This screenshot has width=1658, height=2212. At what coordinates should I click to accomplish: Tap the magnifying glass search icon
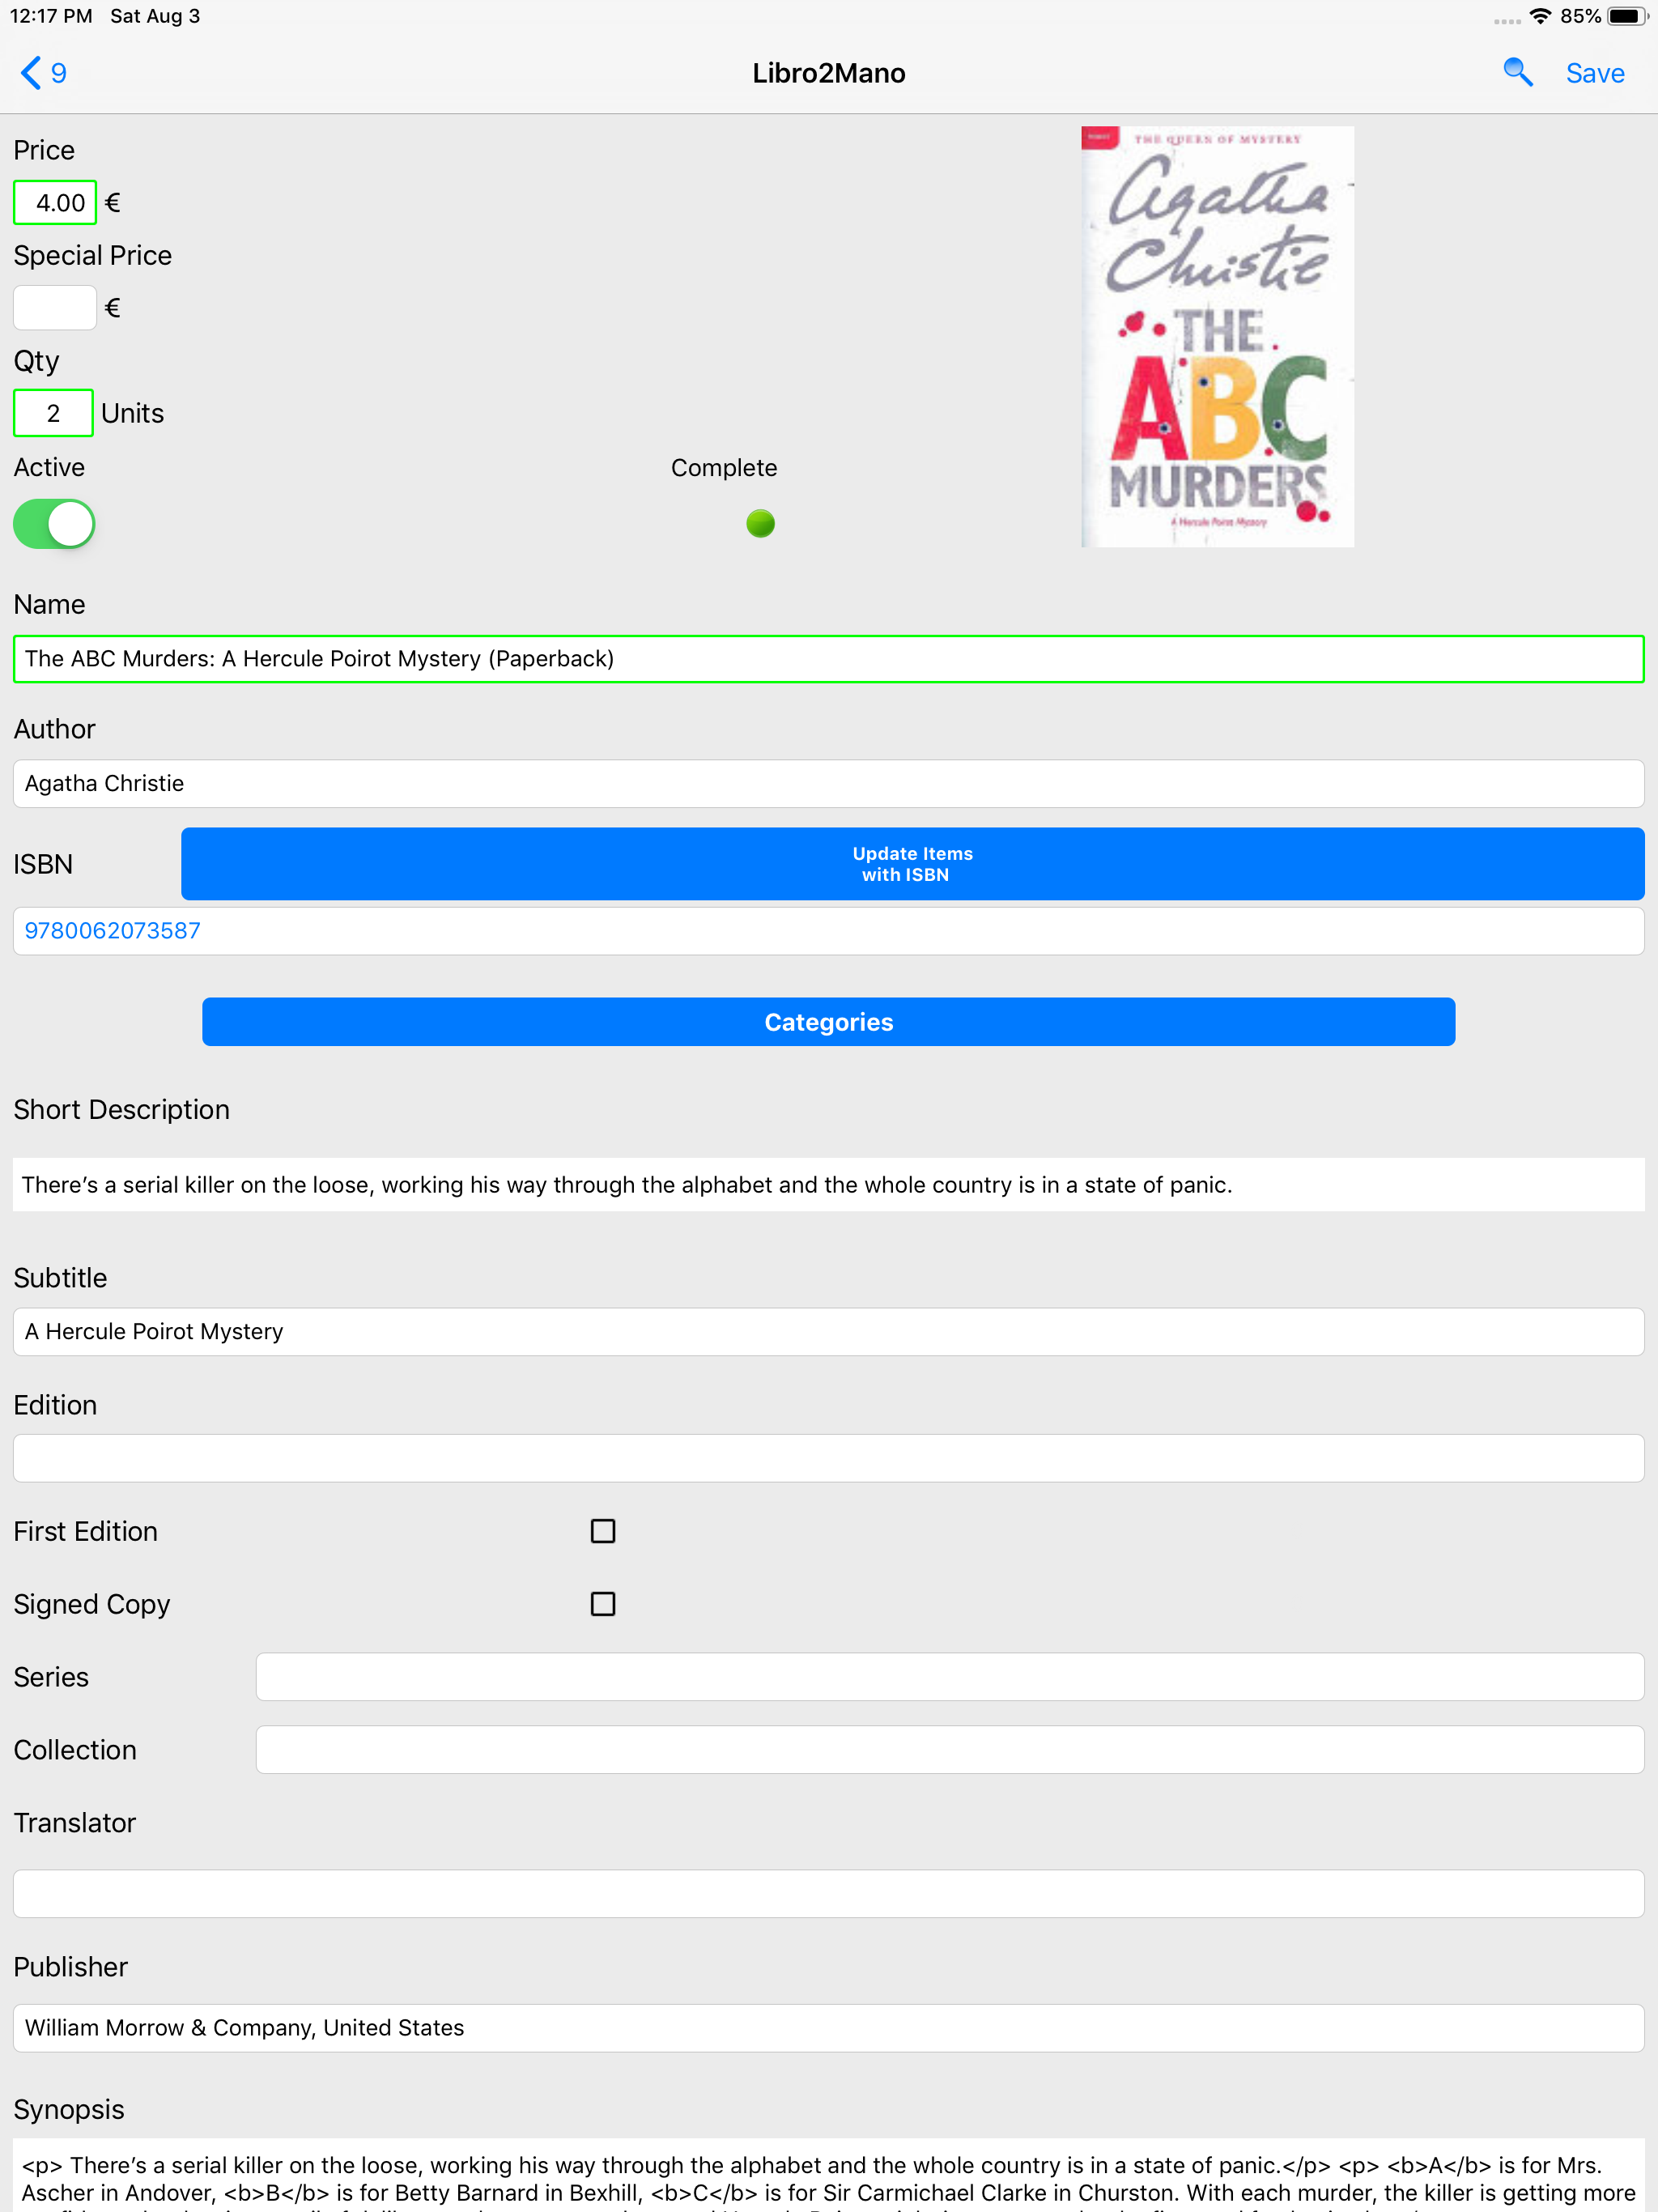click(1517, 73)
